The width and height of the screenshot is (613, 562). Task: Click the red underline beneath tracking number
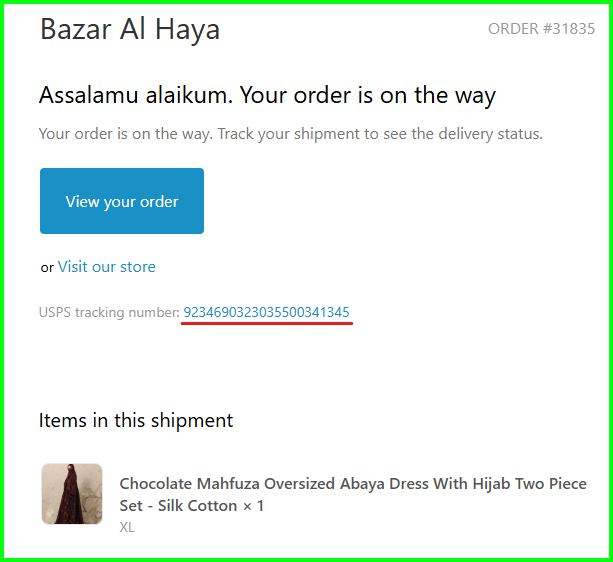267,323
